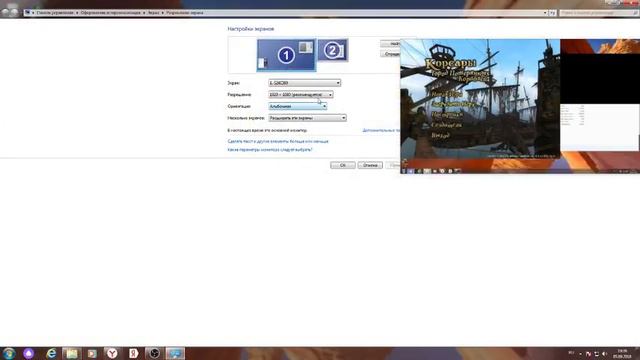Click Новая Игра in the Корсары game menu
The height and width of the screenshot is (360, 640).
tap(447, 94)
